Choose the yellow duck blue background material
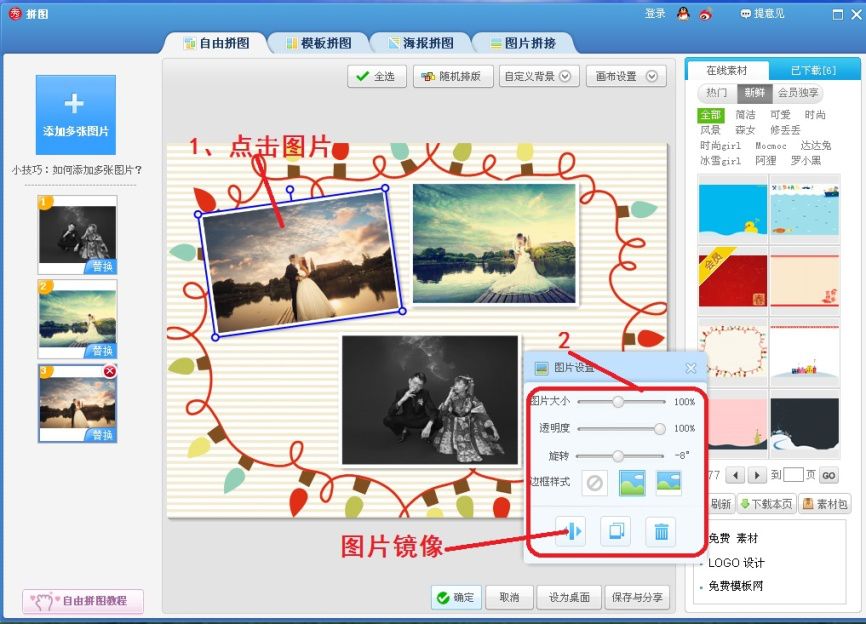Viewport: 866px width, 624px height. [x=733, y=210]
